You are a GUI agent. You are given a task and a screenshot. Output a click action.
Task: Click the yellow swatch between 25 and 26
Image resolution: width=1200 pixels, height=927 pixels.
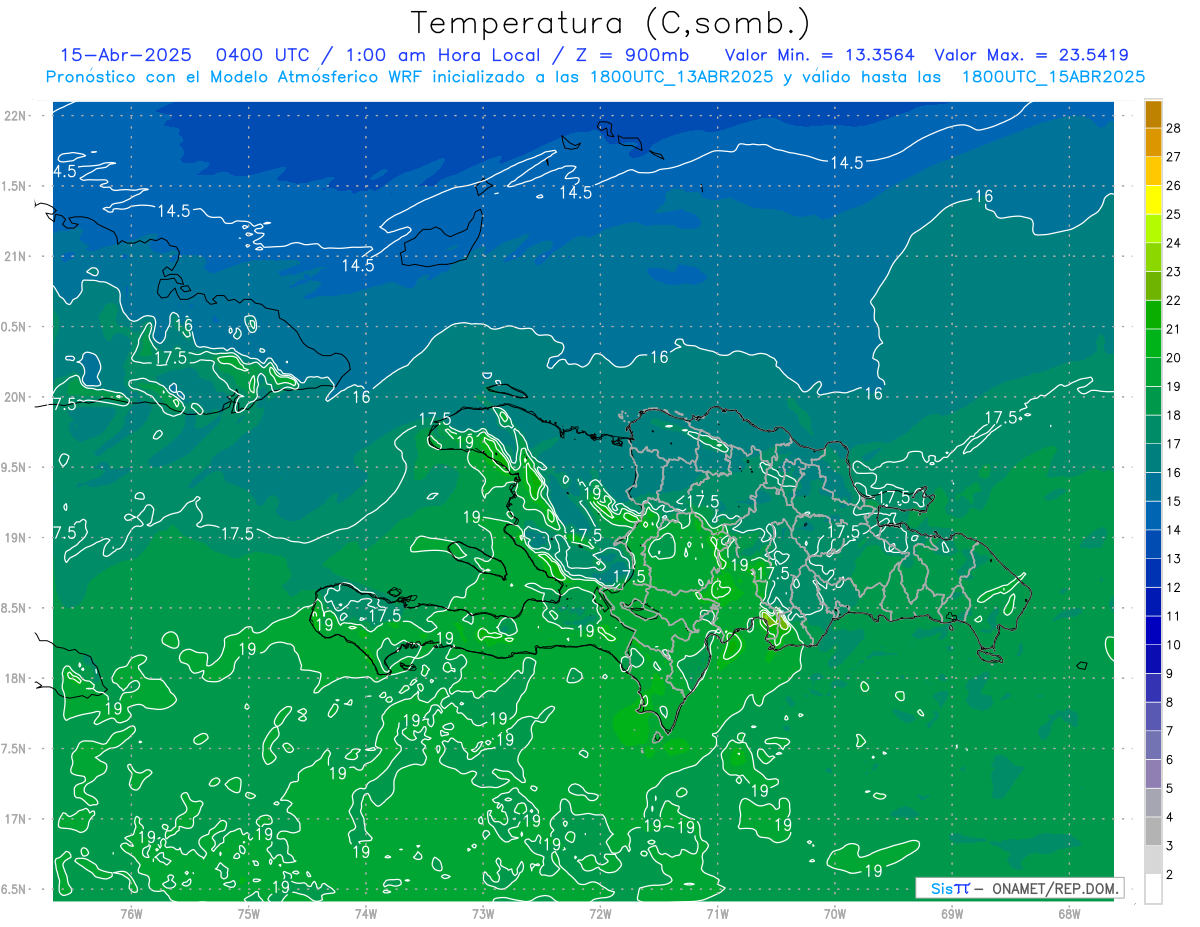click(x=1153, y=200)
